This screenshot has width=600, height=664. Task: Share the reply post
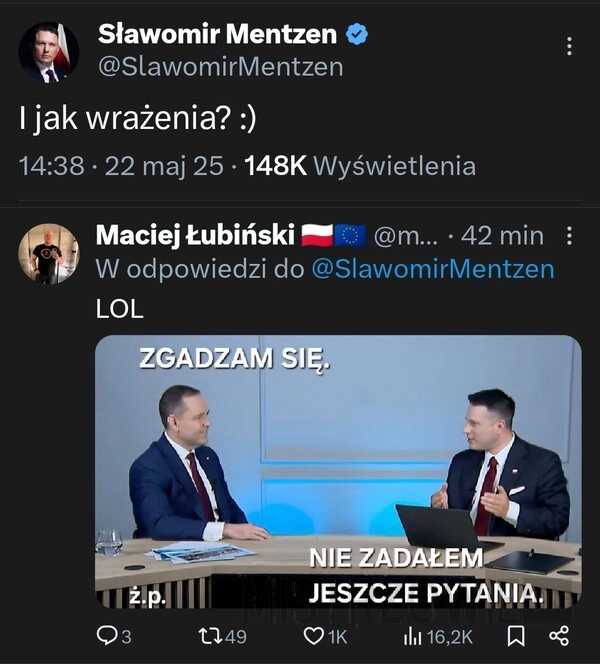click(558, 635)
